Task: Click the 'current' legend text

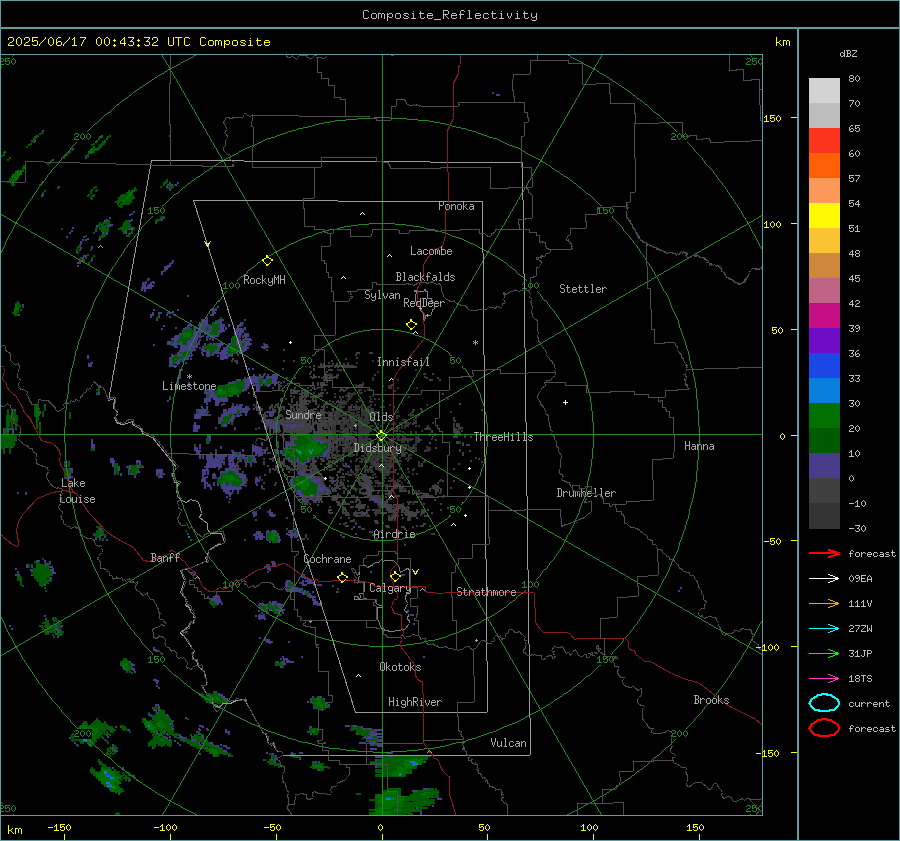Action: (x=869, y=704)
